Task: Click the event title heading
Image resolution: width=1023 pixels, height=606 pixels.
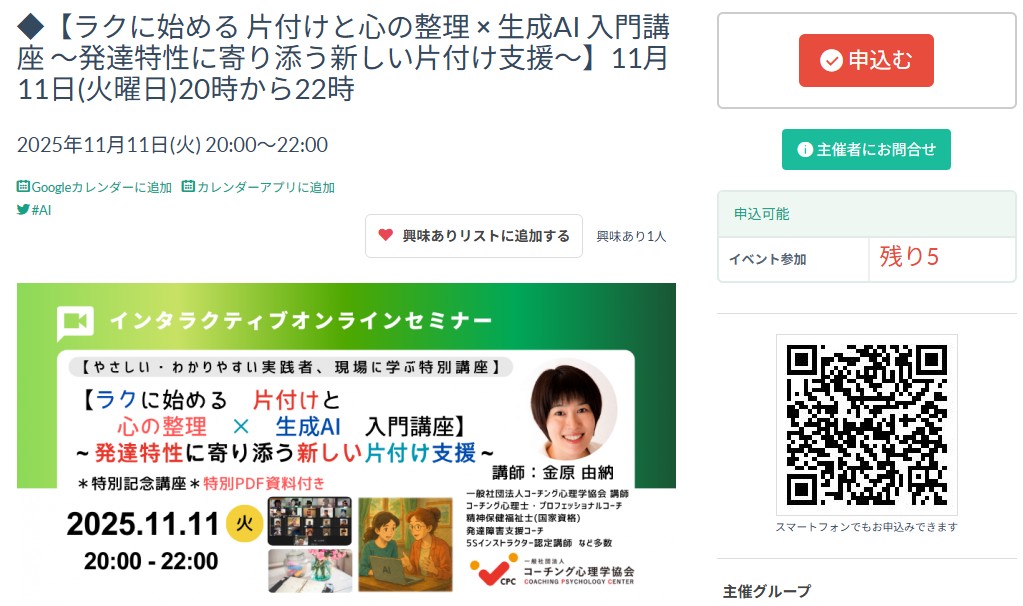Action: click(343, 57)
